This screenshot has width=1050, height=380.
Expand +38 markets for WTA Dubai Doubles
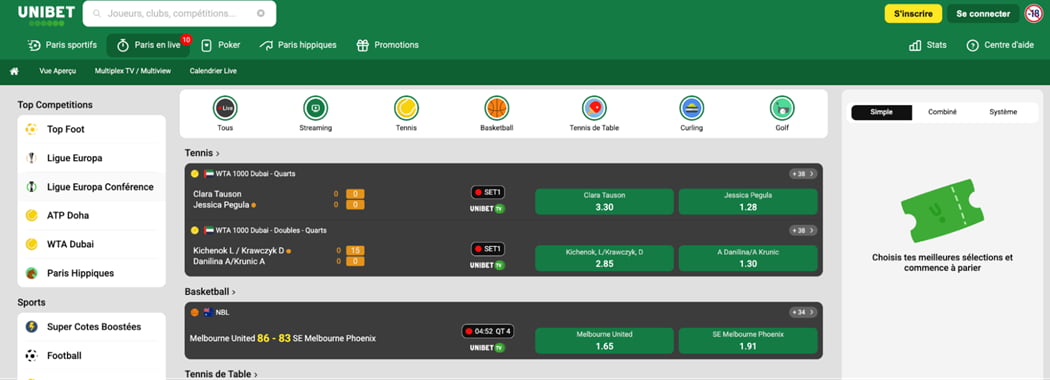click(x=802, y=230)
